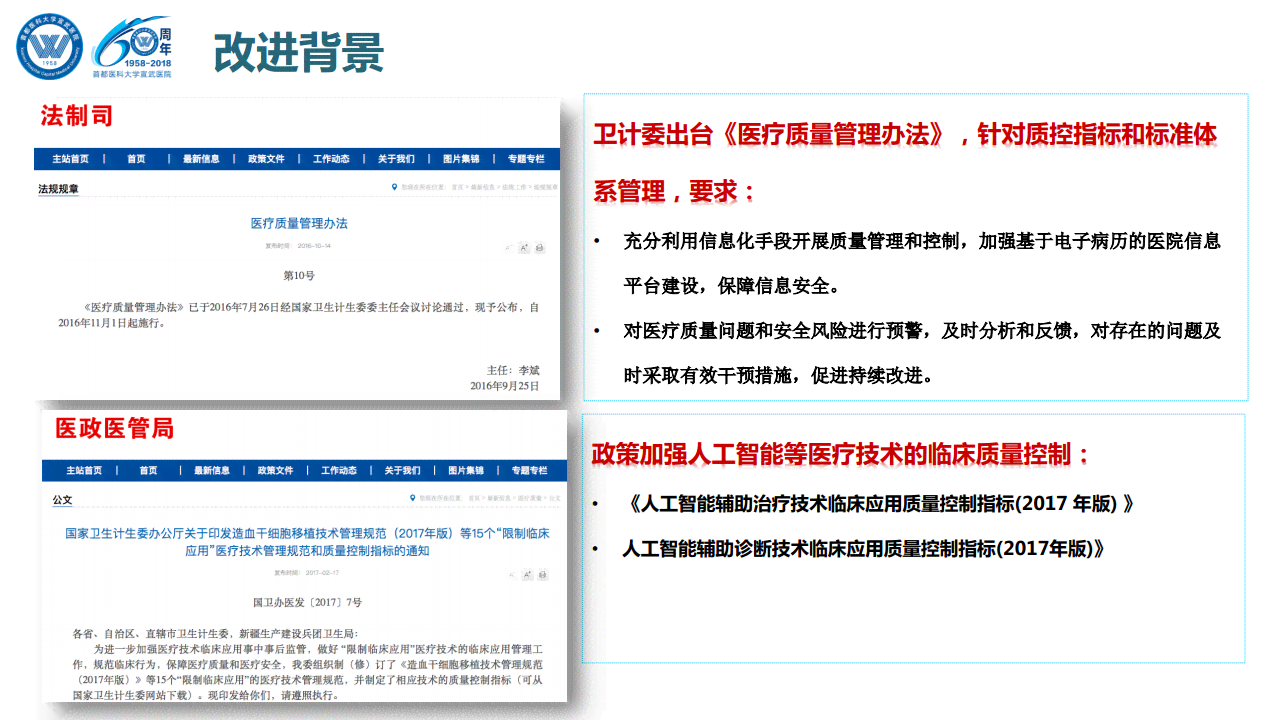Open 图片集锦 in the 法制司 navigation bar

click(461, 159)
